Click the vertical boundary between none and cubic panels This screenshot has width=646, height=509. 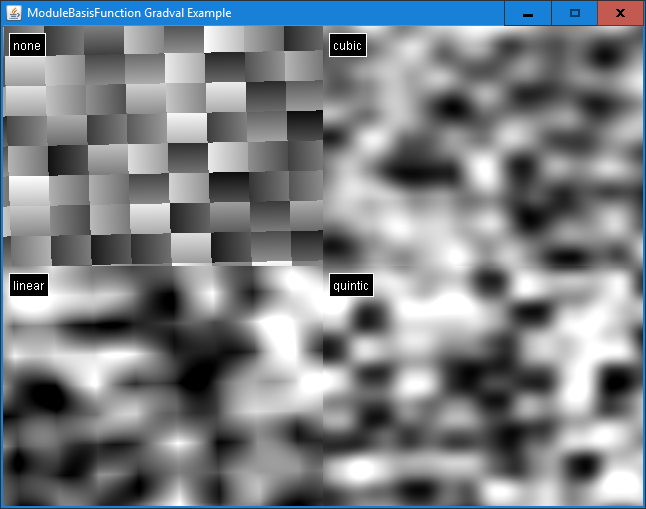click(323, 146)
